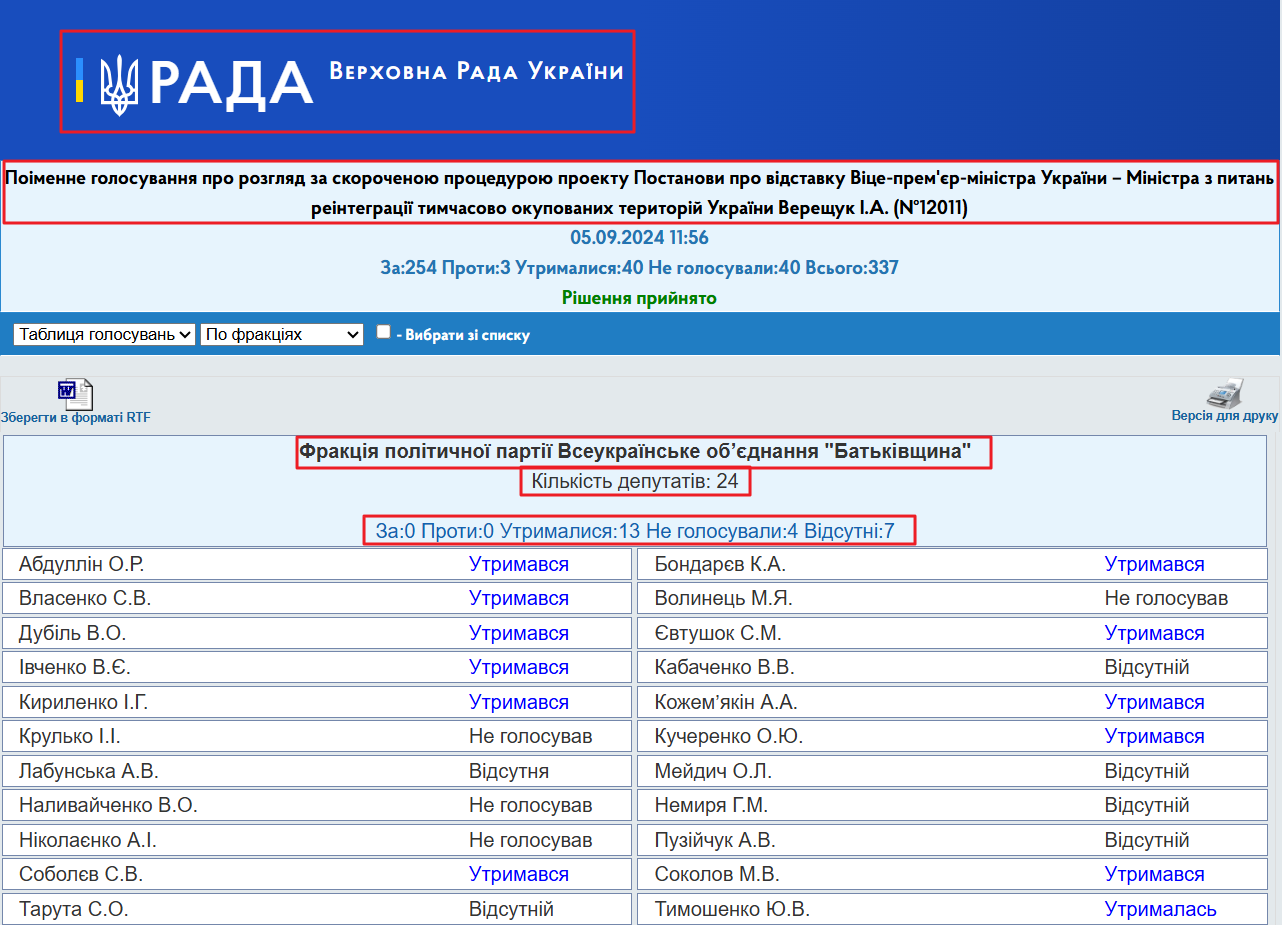The image size is (1282, 925).
Task: Click deputy name 'Тимошенко Ю.В.'
Action: pos(732,910)
